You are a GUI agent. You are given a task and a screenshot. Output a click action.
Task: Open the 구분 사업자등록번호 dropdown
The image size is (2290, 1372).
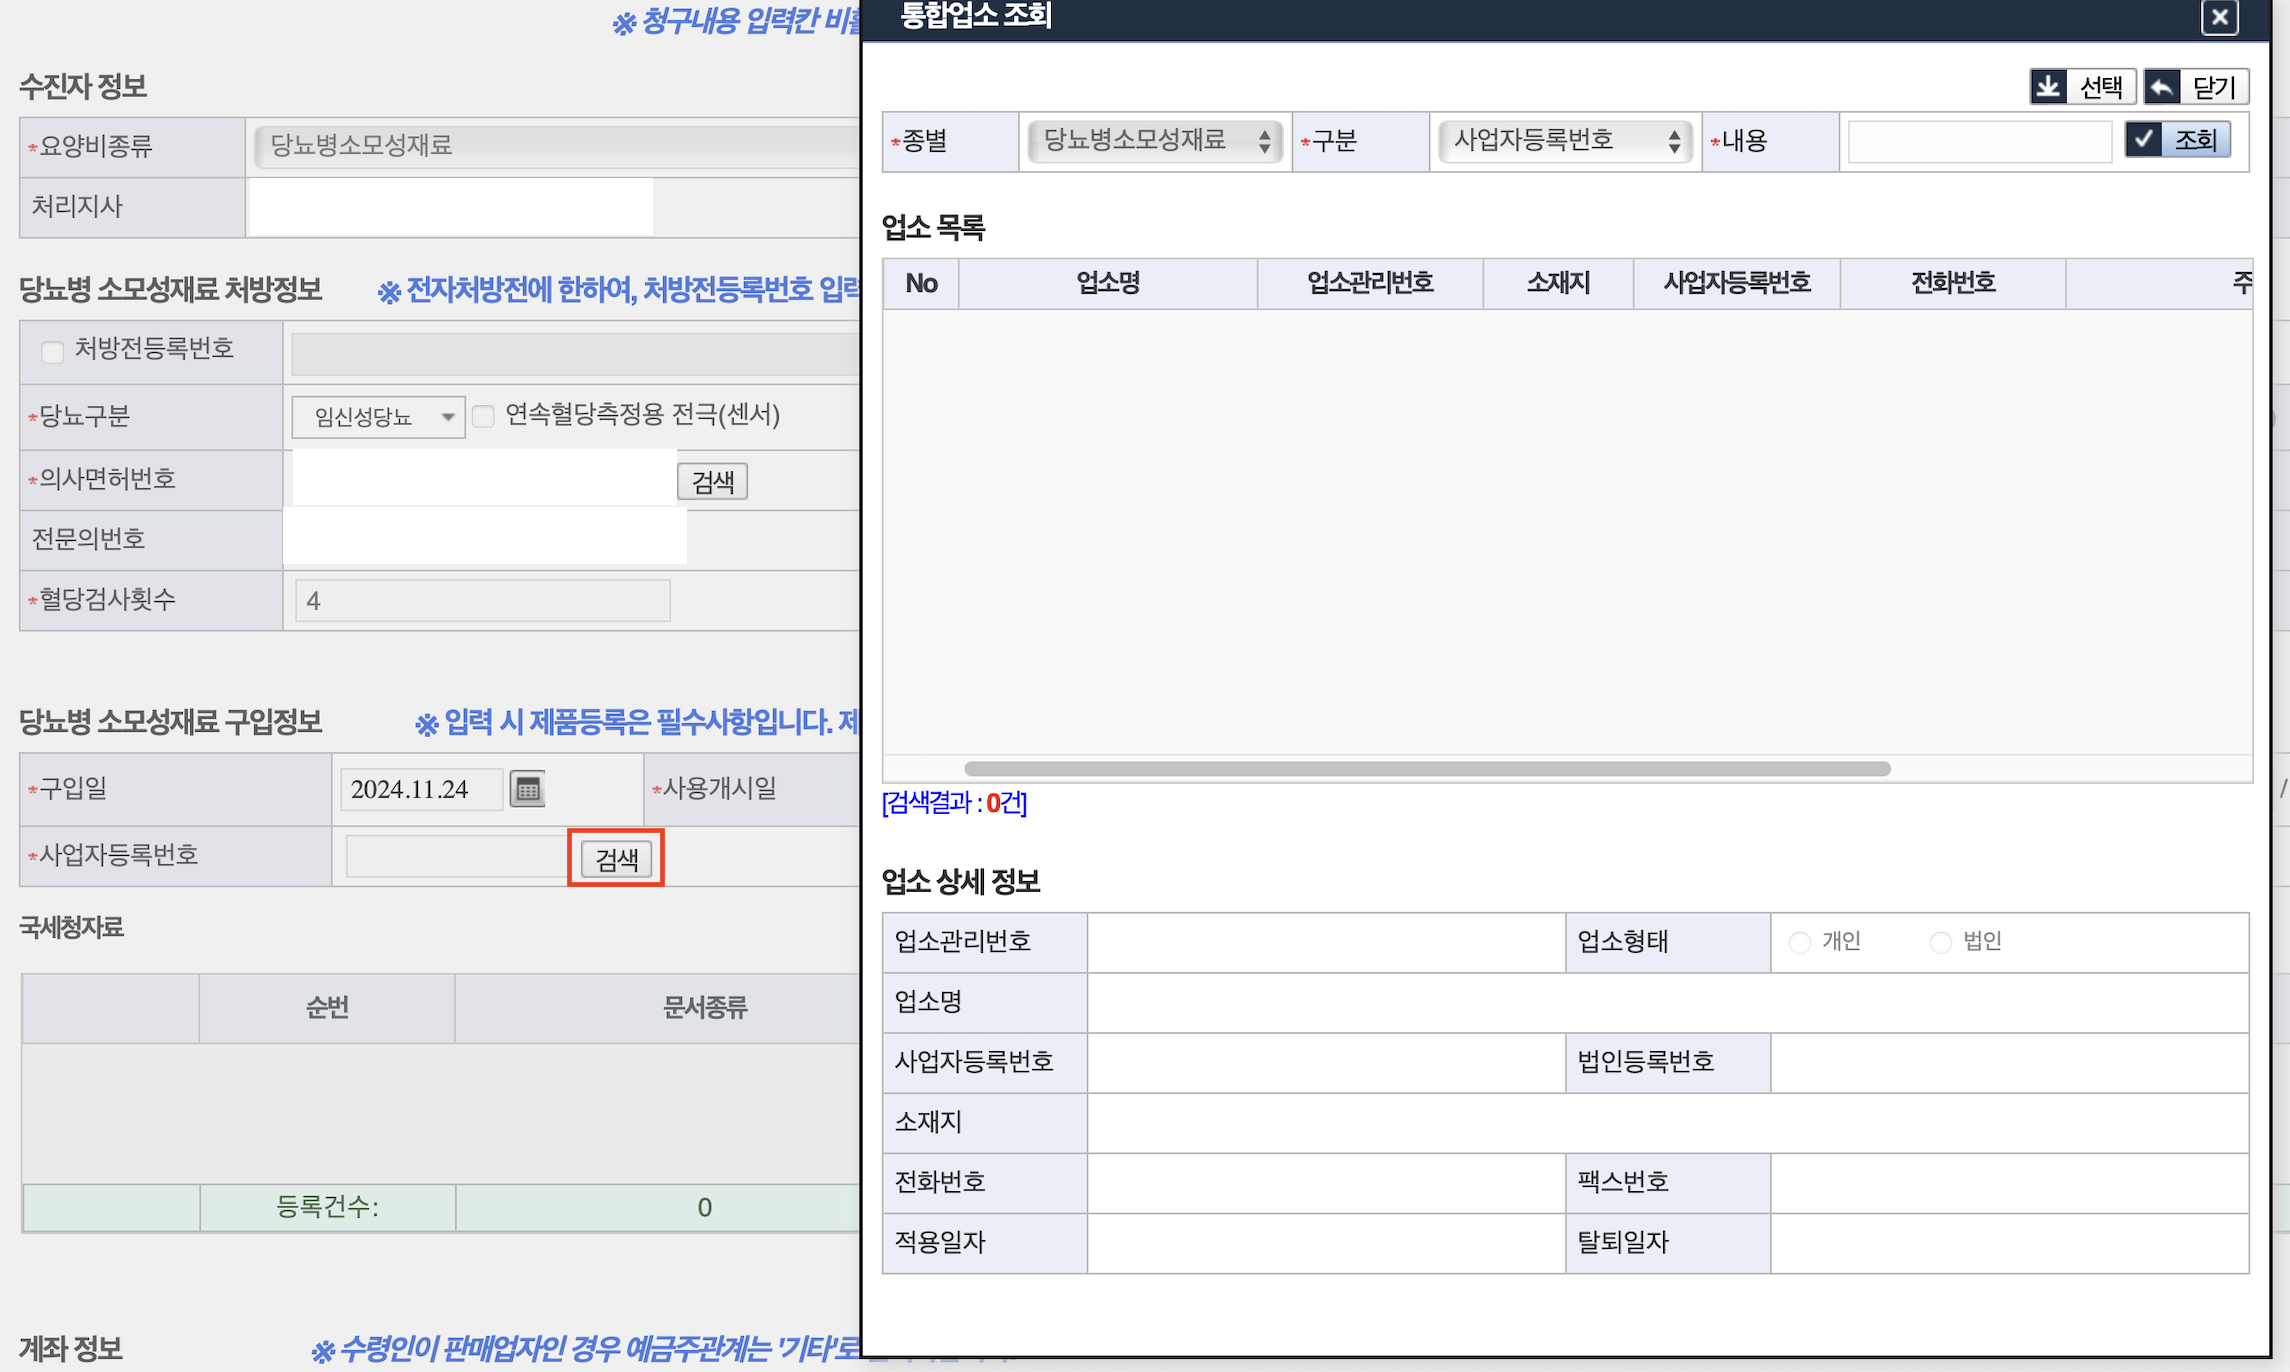tap(1564, 141)
